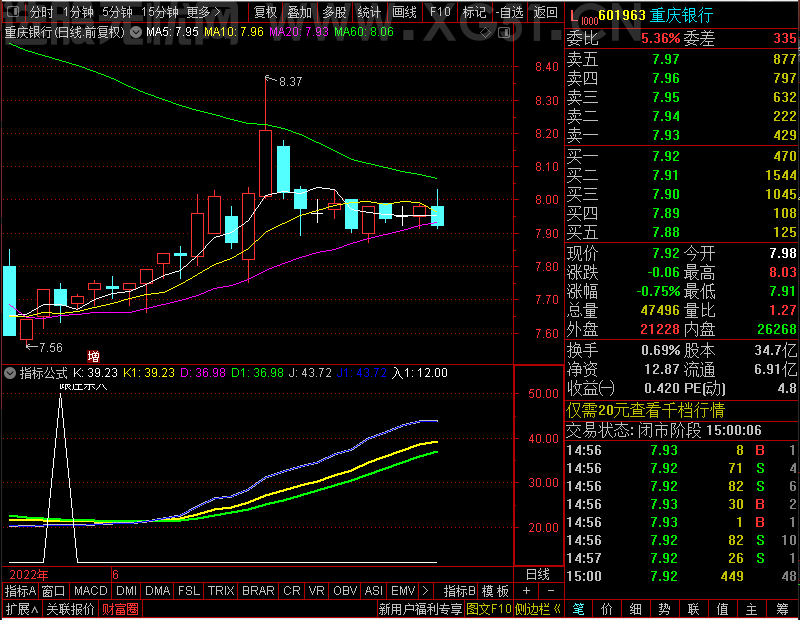The width and height of the screenshot is (800, 620).
Task: Open the 更多 timeframe menu
Action: pyautogui.click(x=203, y=12)
